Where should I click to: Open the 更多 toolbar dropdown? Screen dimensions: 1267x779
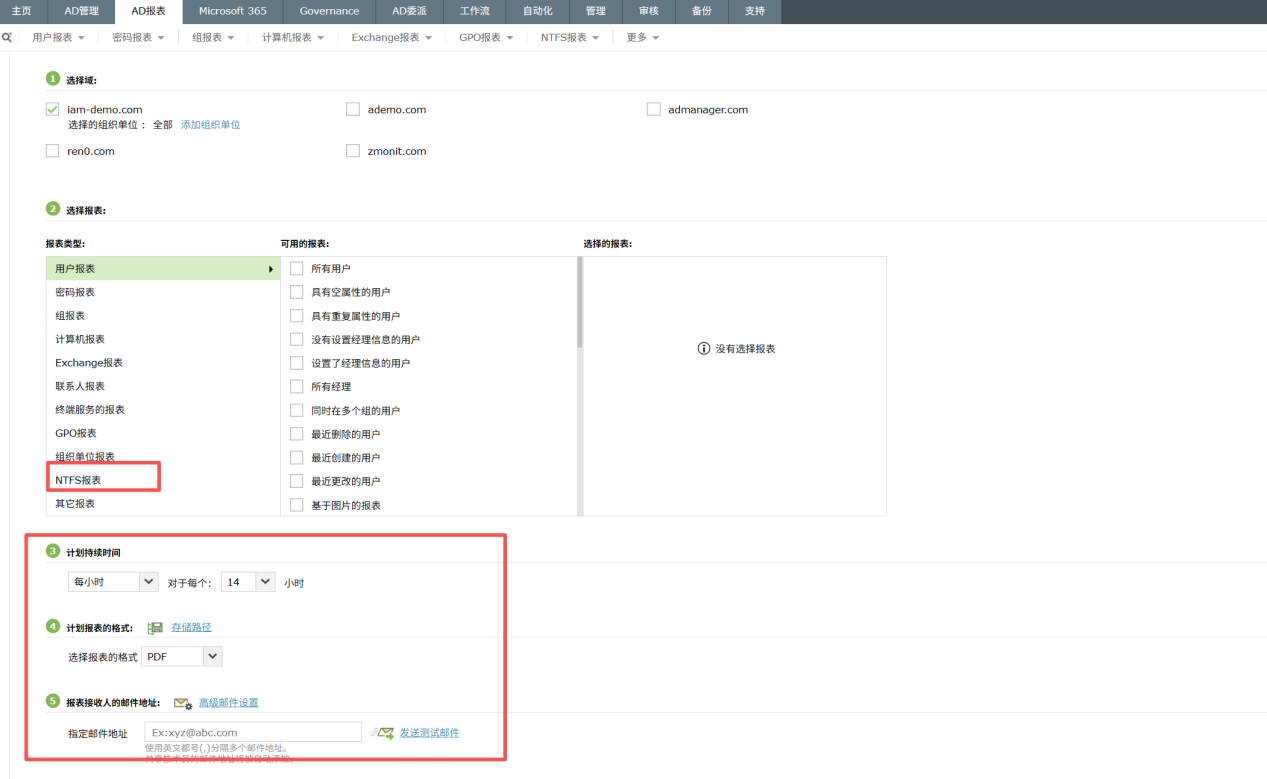[643, 37]
